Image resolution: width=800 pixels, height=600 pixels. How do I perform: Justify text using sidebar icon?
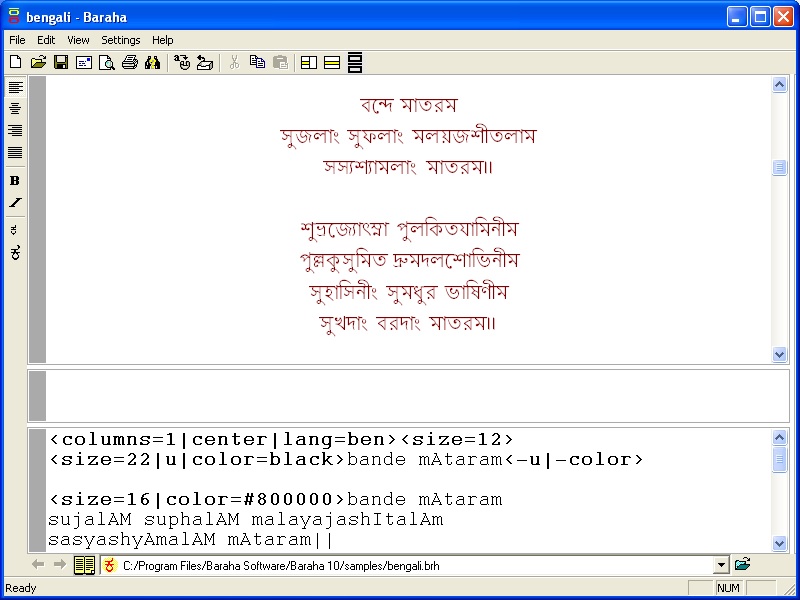coord(15,153)
